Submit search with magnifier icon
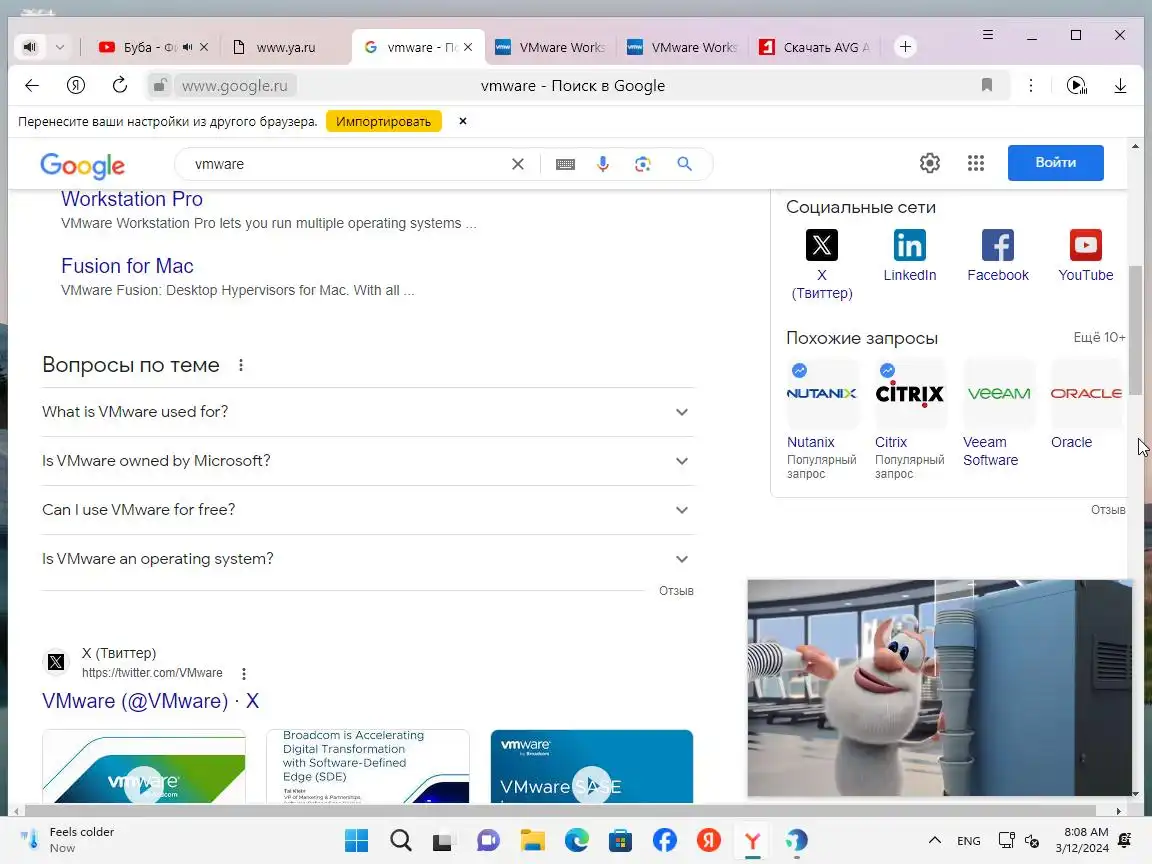 coord(684,164)
